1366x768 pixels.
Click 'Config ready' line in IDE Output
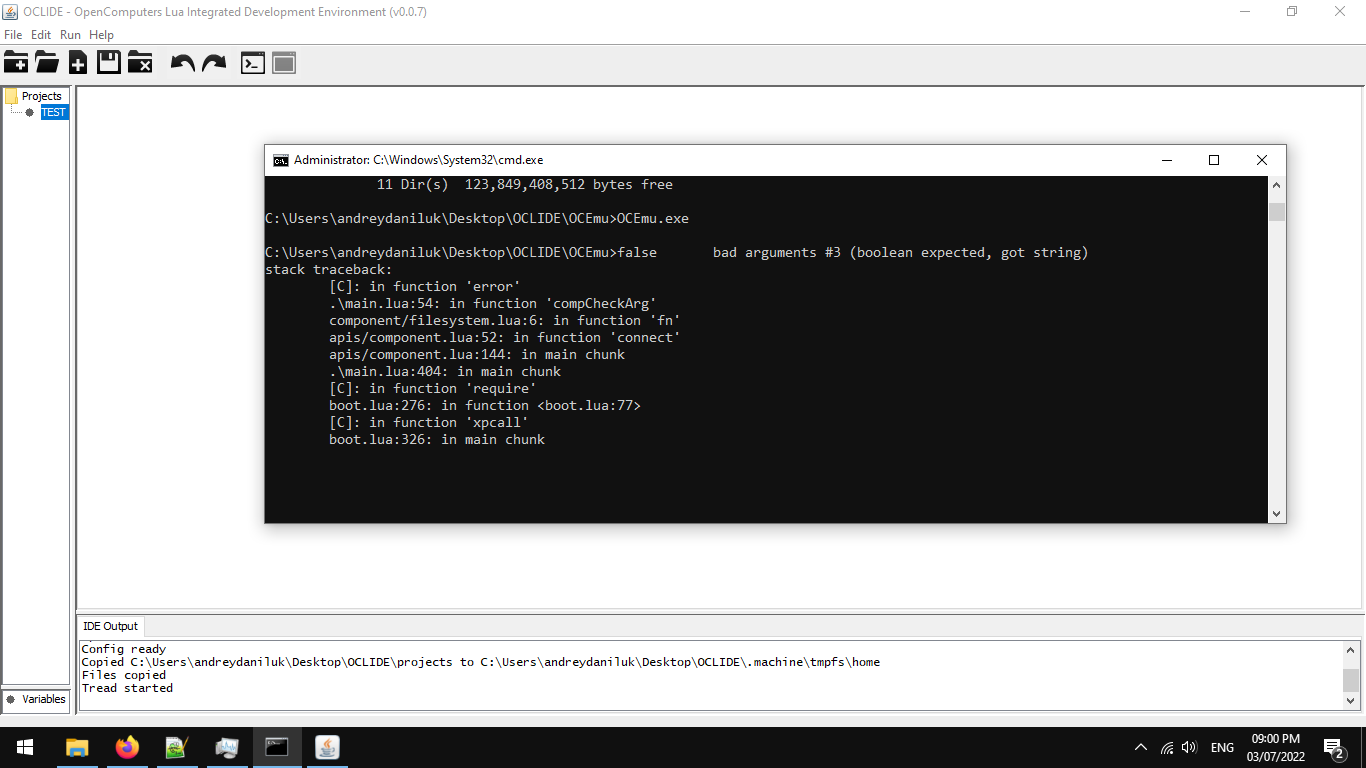pos(124,649)
